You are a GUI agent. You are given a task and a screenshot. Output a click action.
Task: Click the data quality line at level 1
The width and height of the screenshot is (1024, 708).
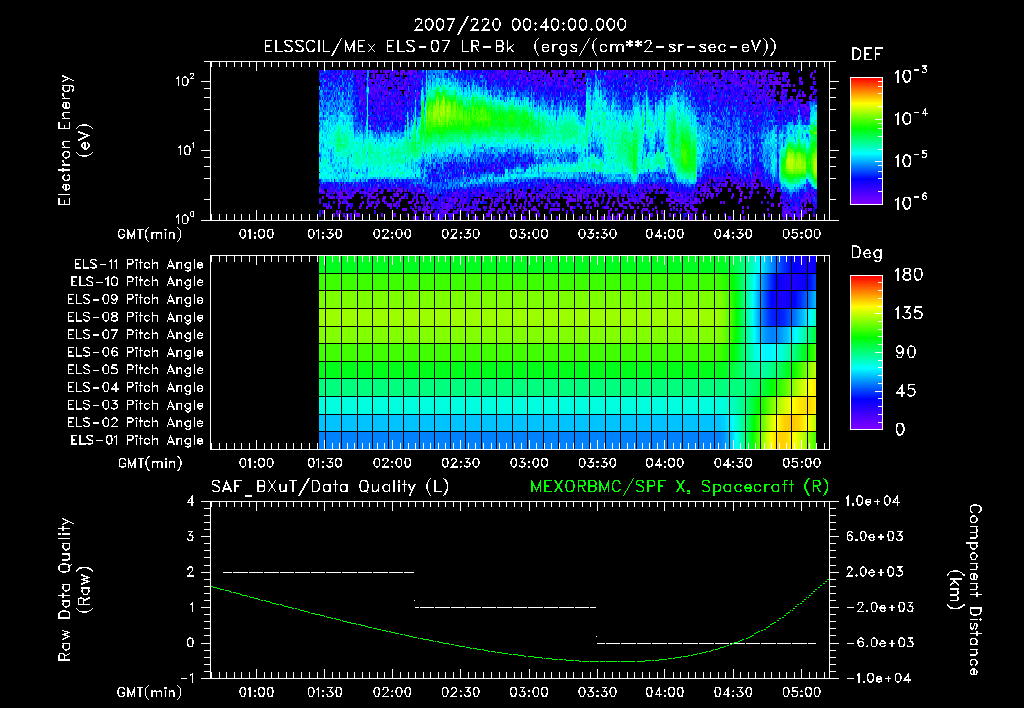(x=505, y=607)
